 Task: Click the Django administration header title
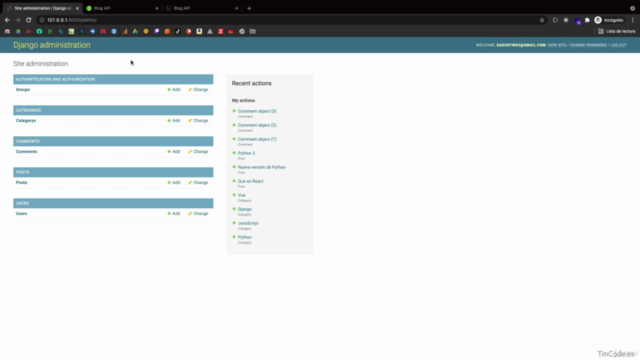coord(52,45)
